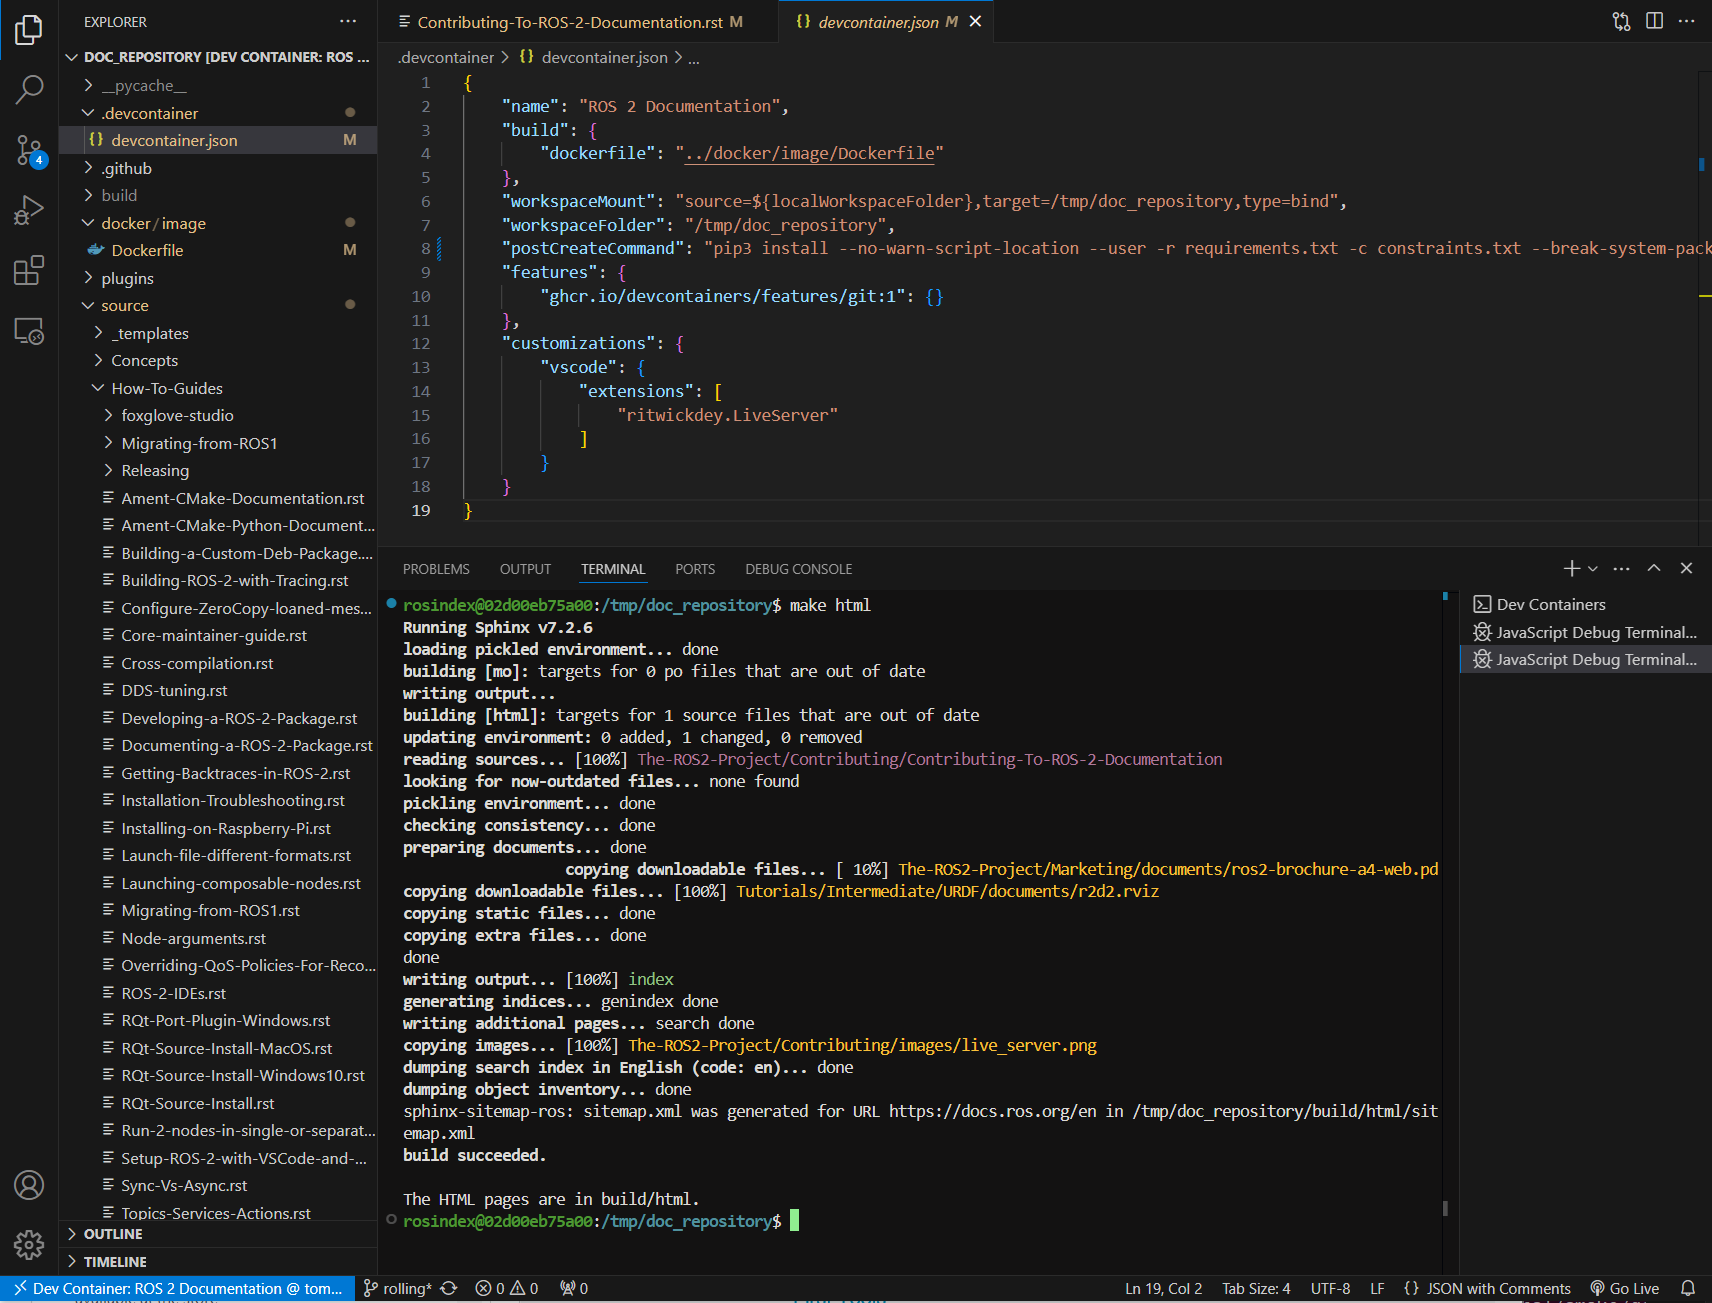
Task: Toggle Go Live server in status bar
Action: (1625, 1288)
